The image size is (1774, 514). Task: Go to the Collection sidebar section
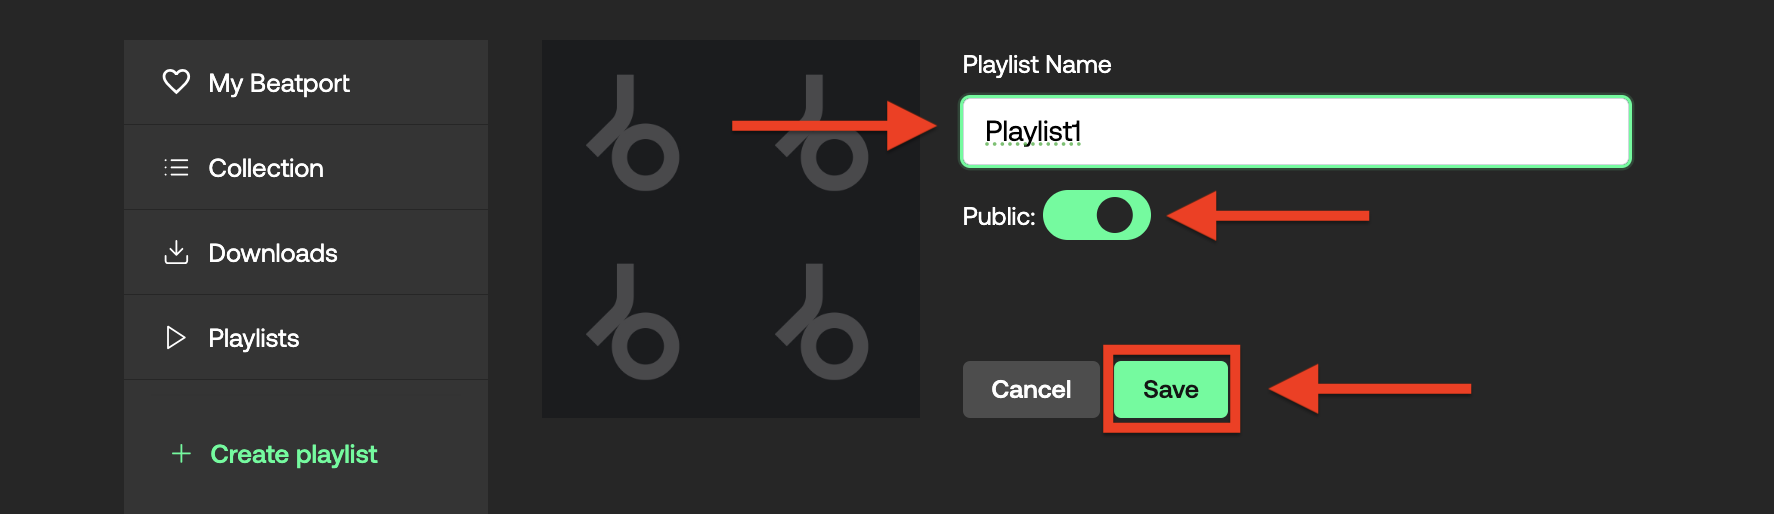[306, 167]
